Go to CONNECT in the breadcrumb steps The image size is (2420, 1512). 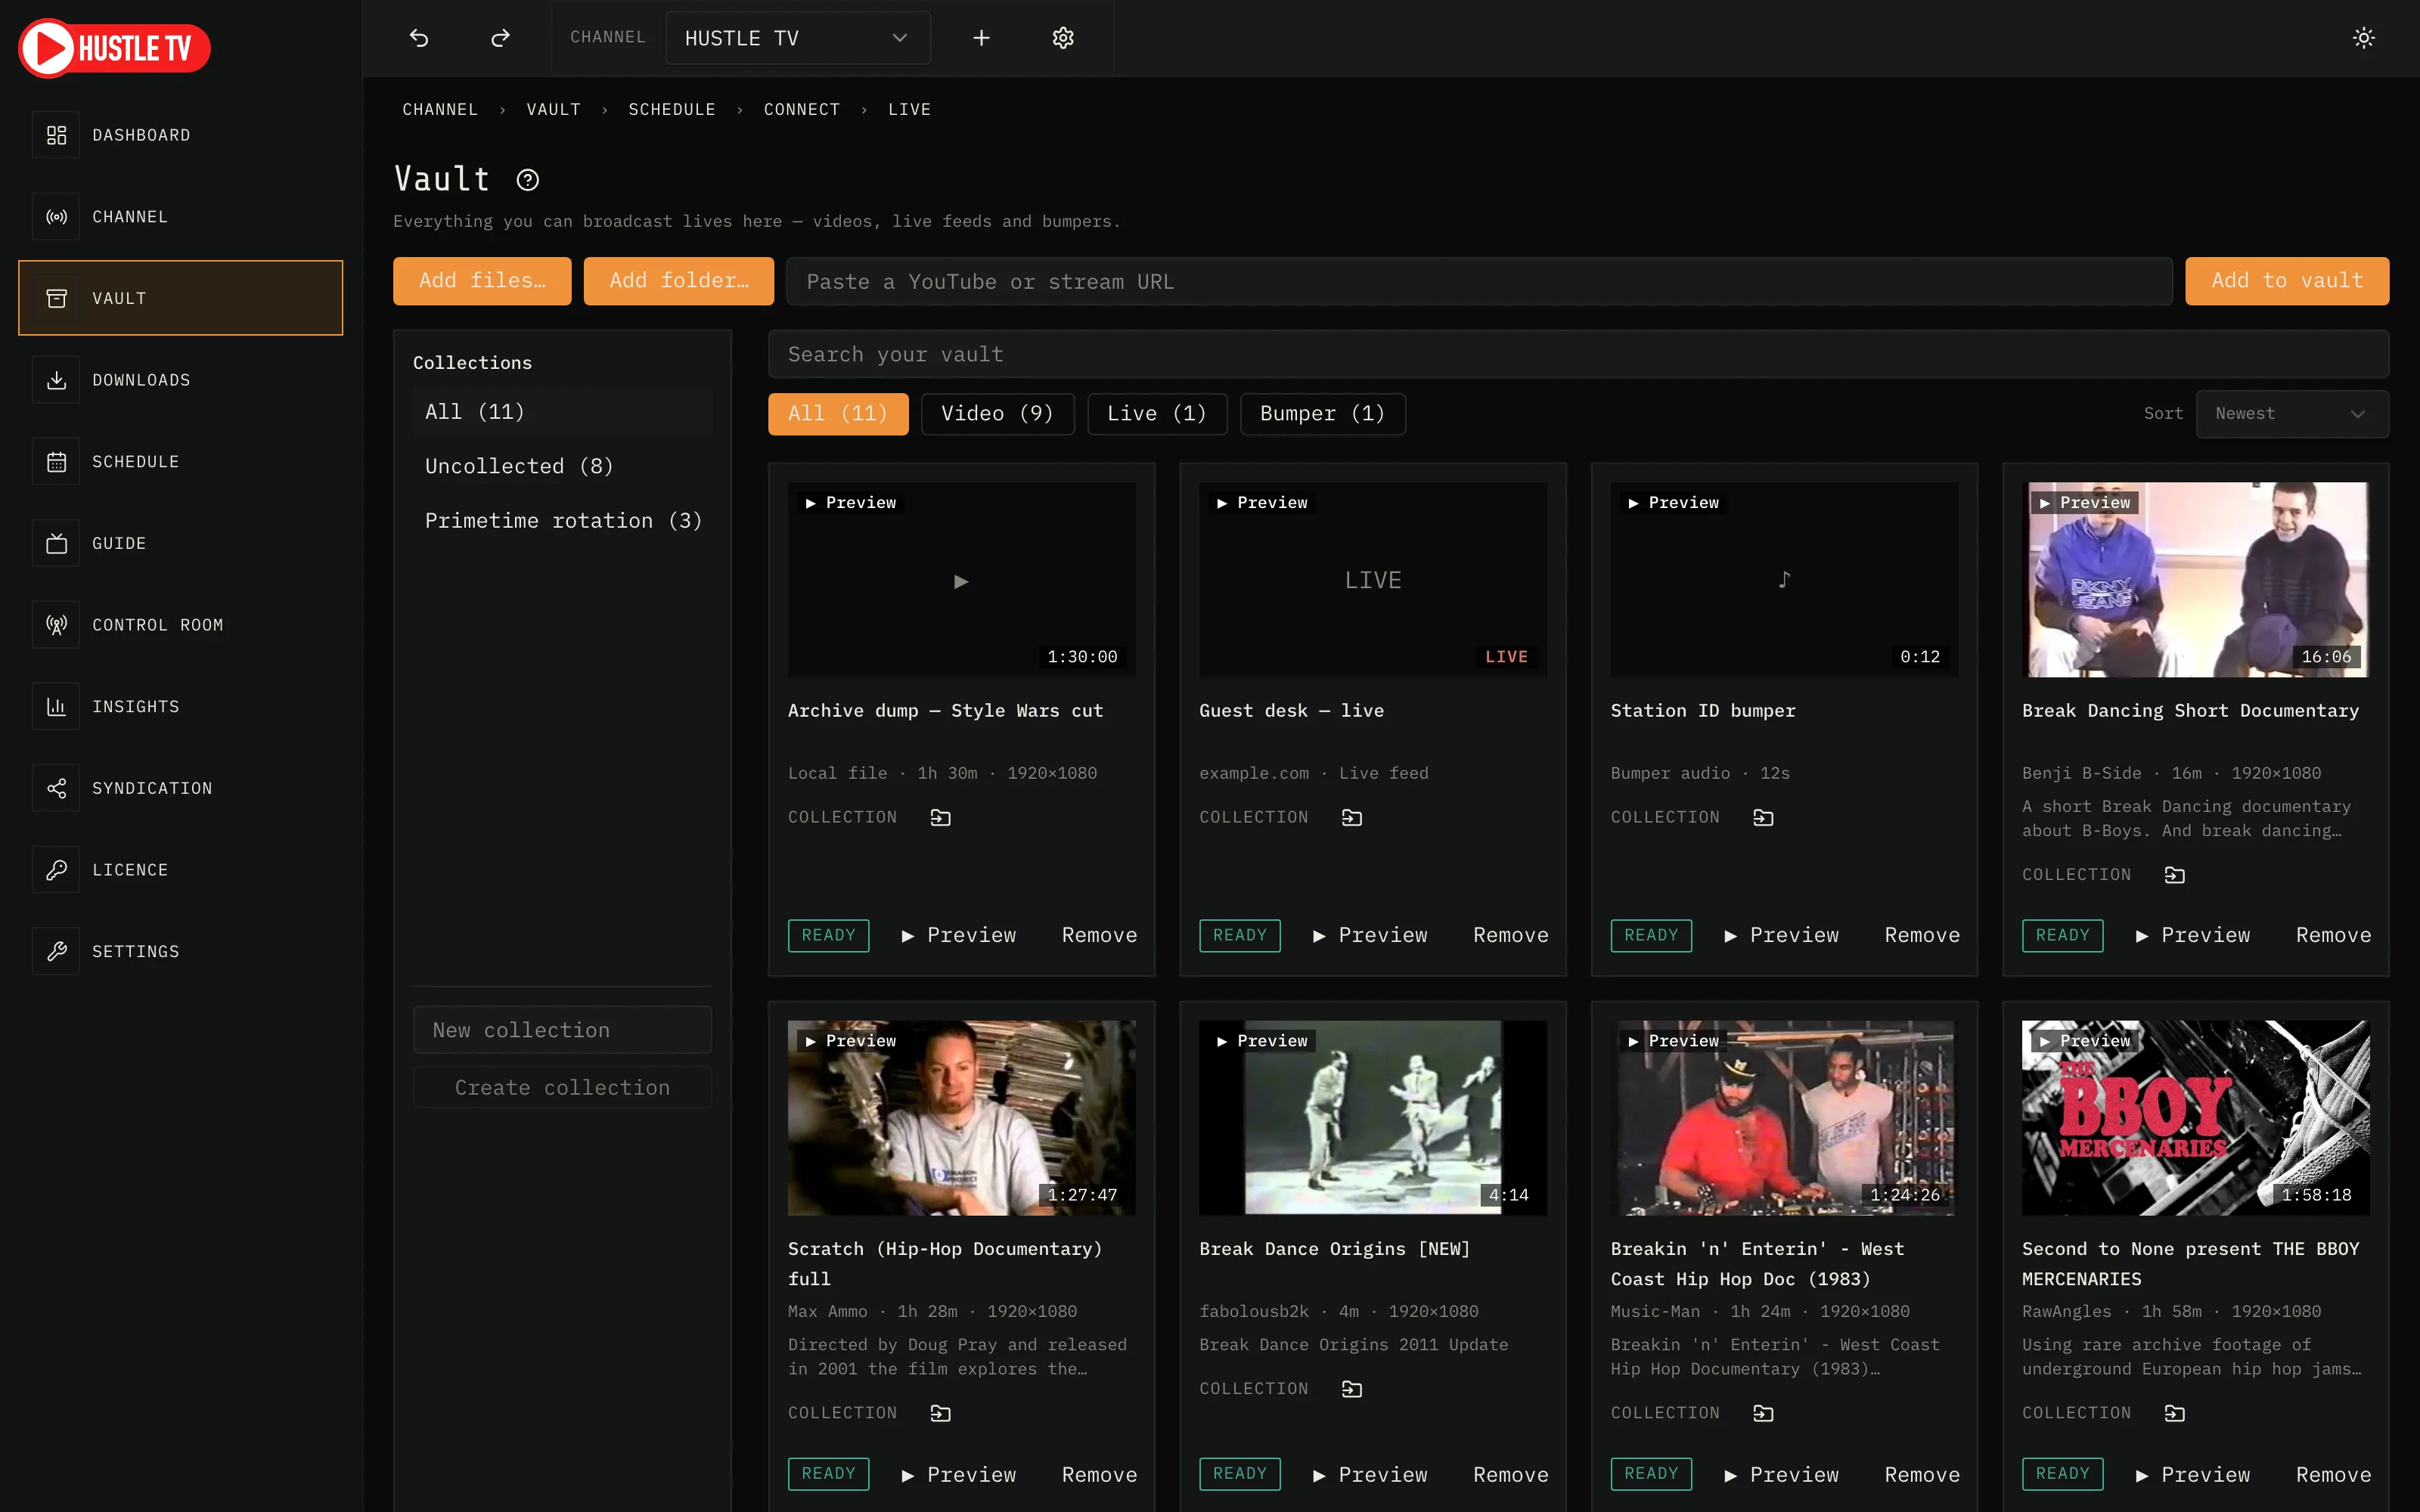(x=802, y=110)
